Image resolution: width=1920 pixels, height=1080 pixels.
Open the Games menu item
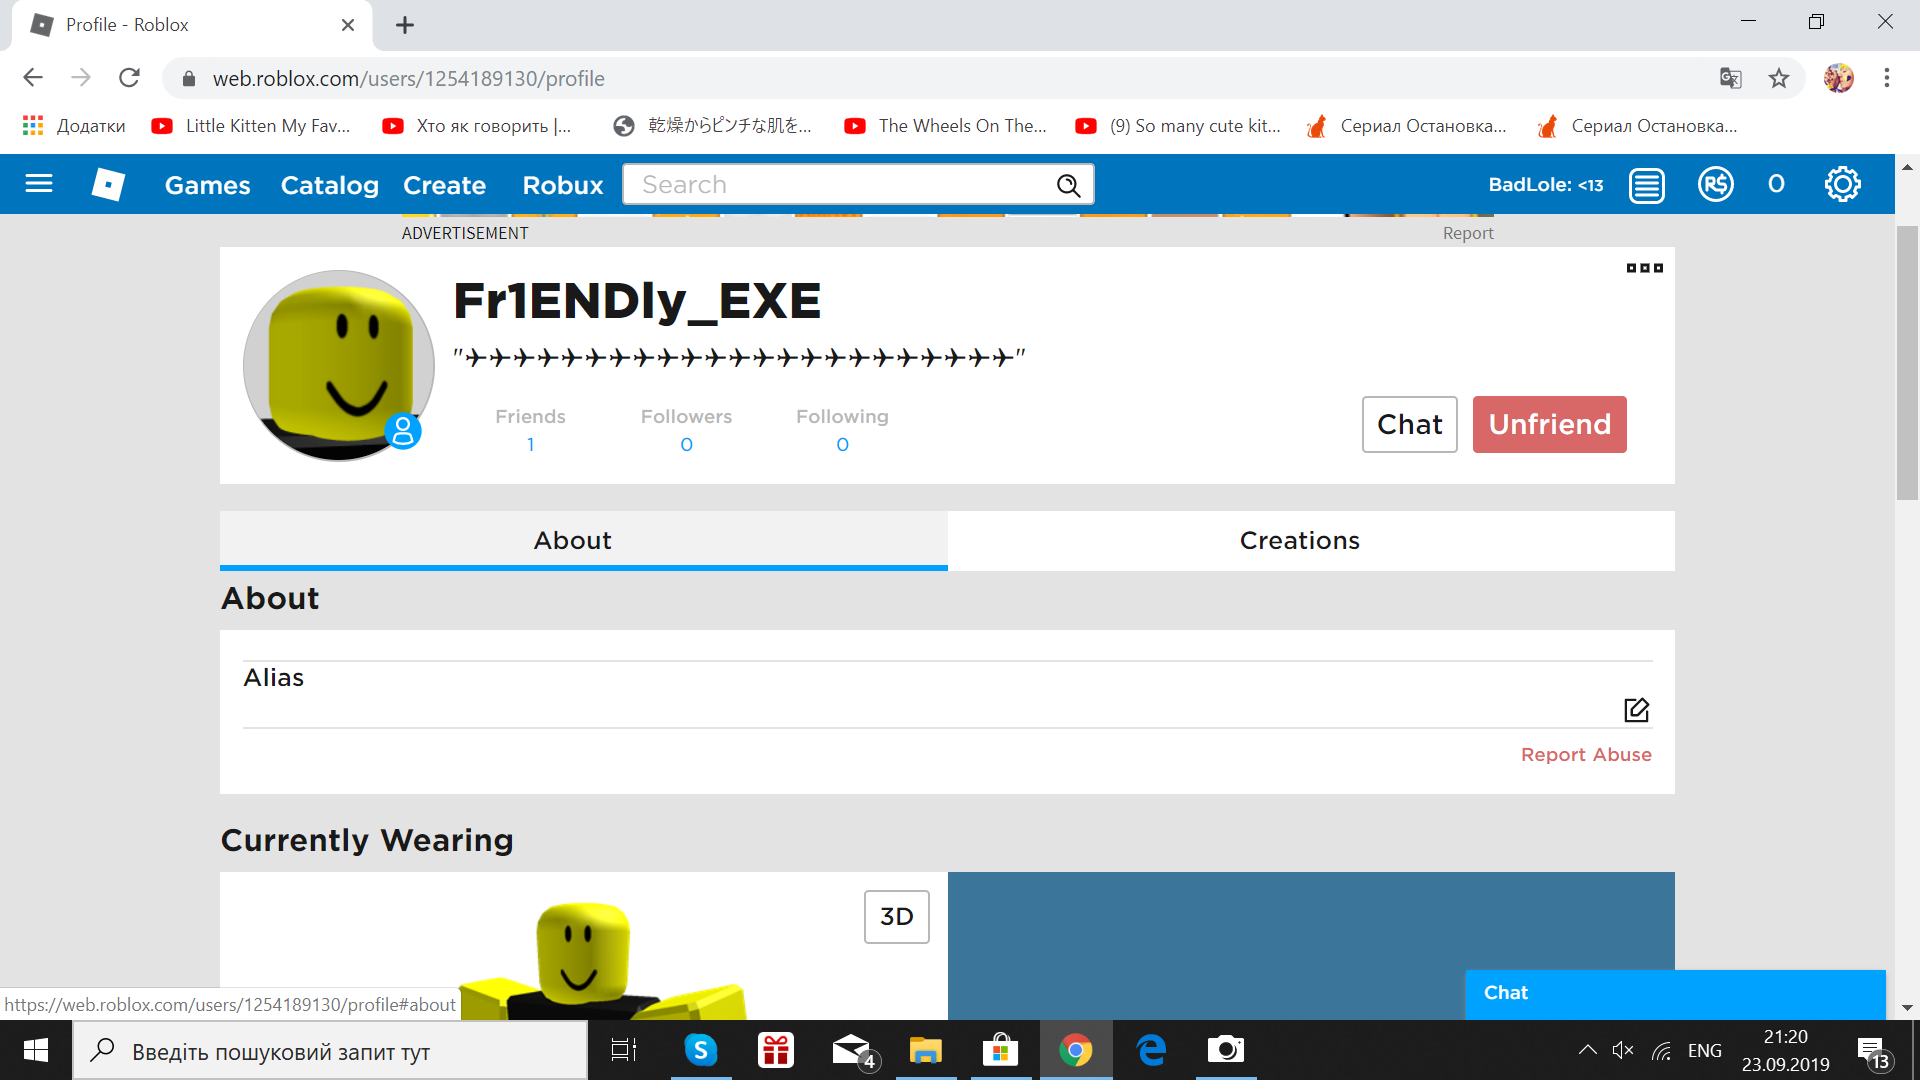point(207,183)
